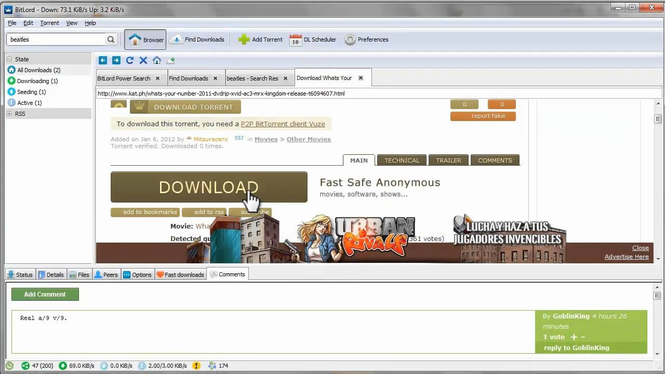Click the new tab icon in navigation bar
Image resolution: width=665 pixels, height=374 pixels.
(x=170, y=60)
